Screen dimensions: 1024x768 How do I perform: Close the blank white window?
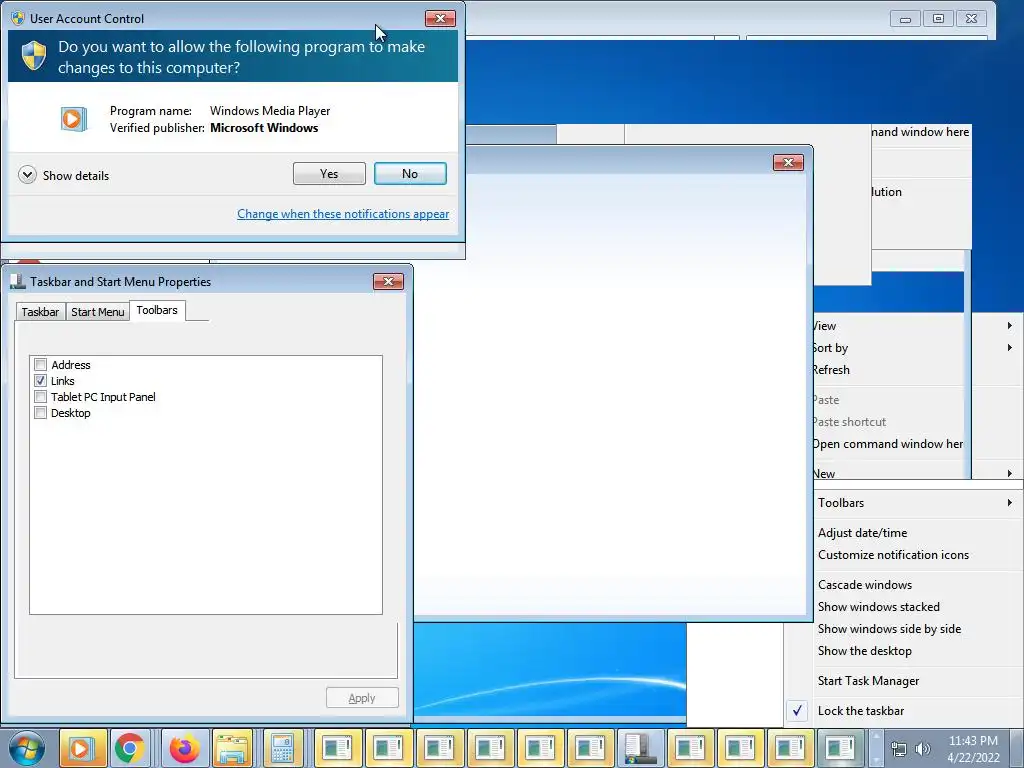click(x=788, y=163)
